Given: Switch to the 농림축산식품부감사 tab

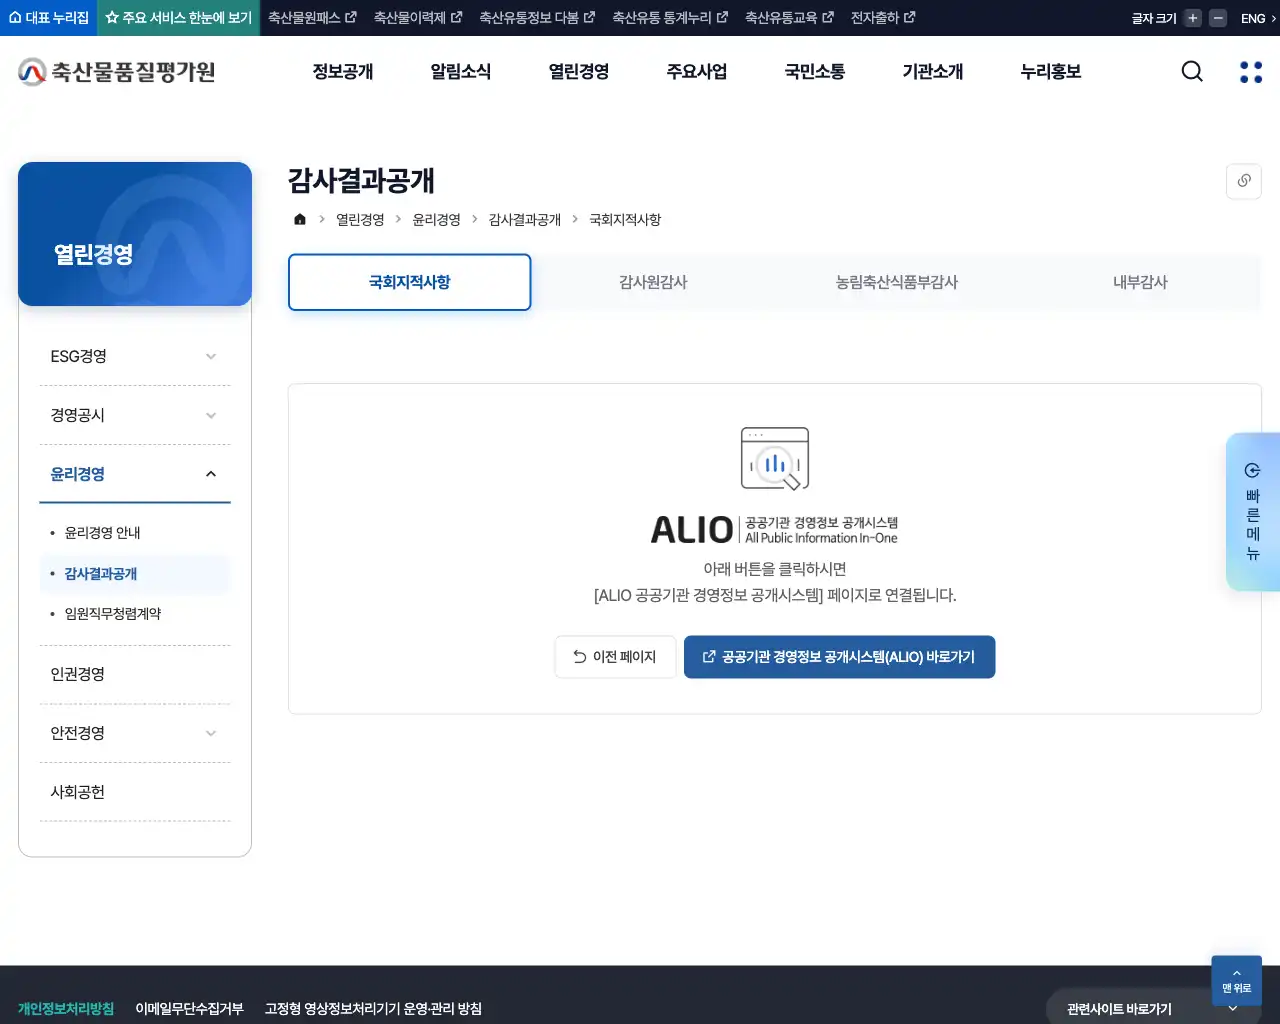Looking at the screenshot, I should coord(897,282).
